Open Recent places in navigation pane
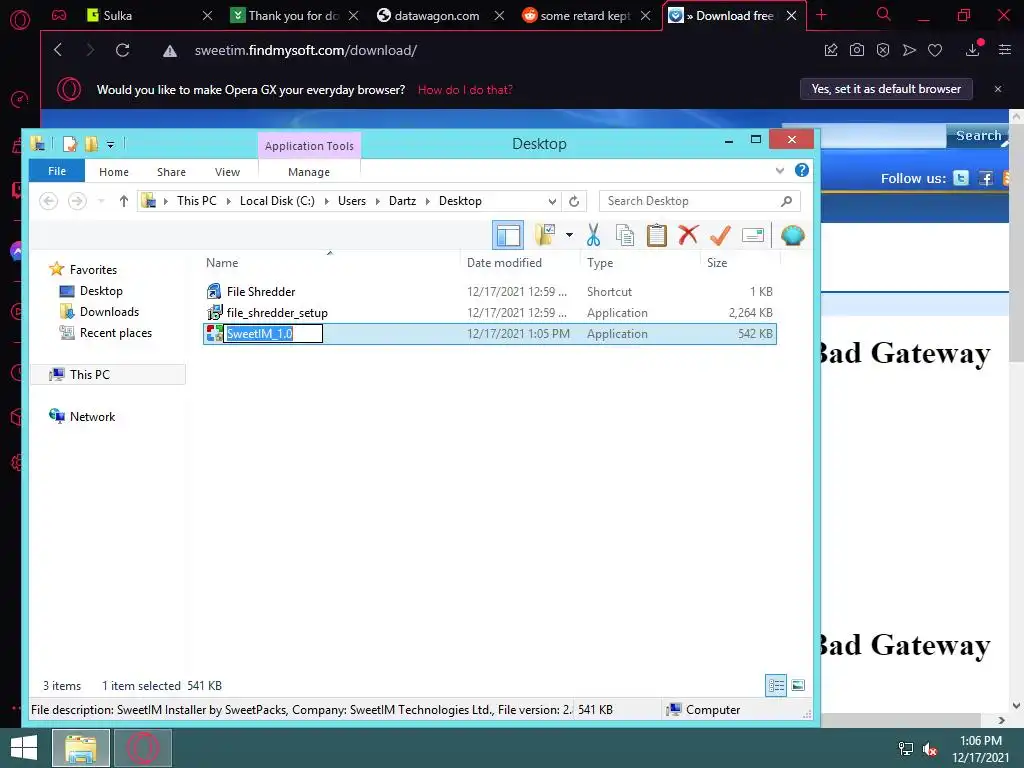 [115, 332]
